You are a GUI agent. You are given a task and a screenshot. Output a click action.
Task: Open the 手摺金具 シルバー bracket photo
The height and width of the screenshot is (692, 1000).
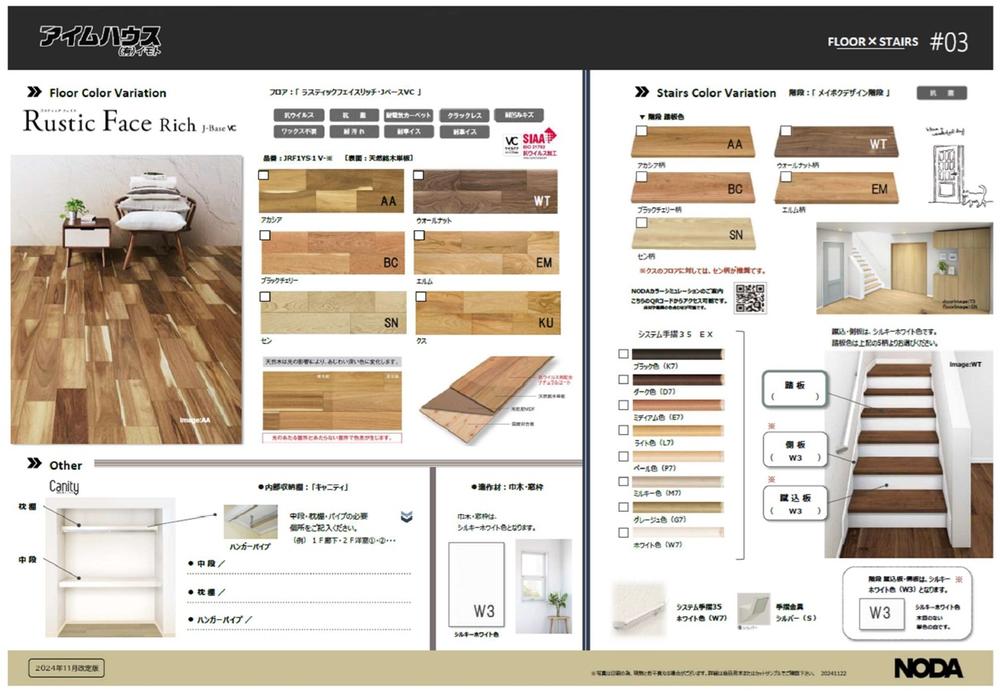tap(753, 611)
